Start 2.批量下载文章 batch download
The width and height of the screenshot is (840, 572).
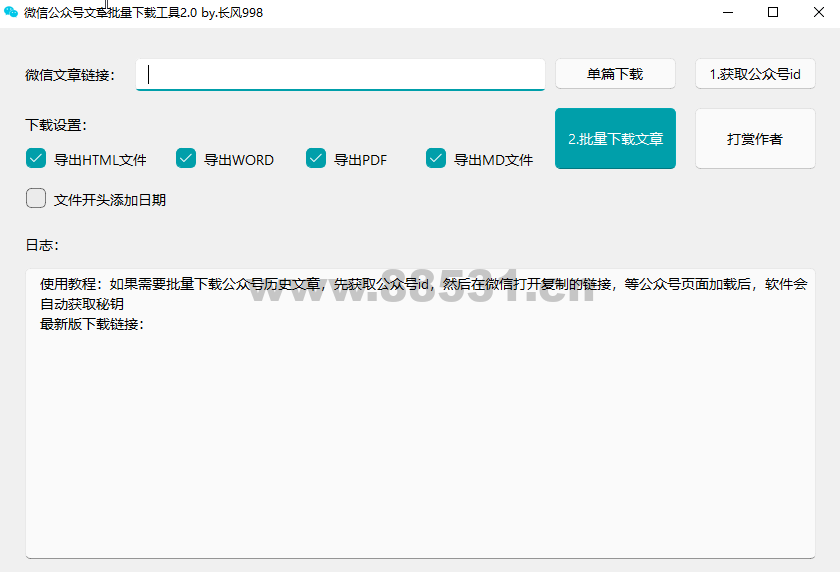615,139
